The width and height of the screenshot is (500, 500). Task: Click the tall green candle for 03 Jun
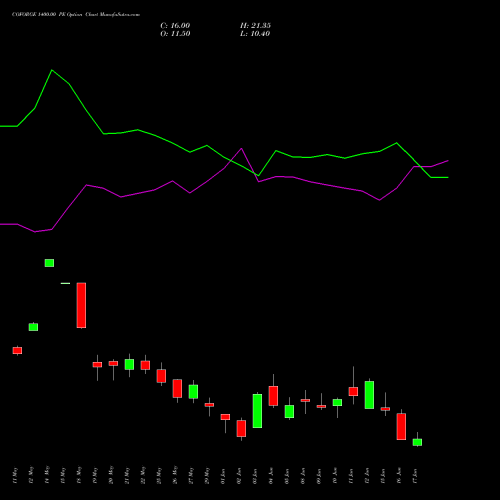257,411
